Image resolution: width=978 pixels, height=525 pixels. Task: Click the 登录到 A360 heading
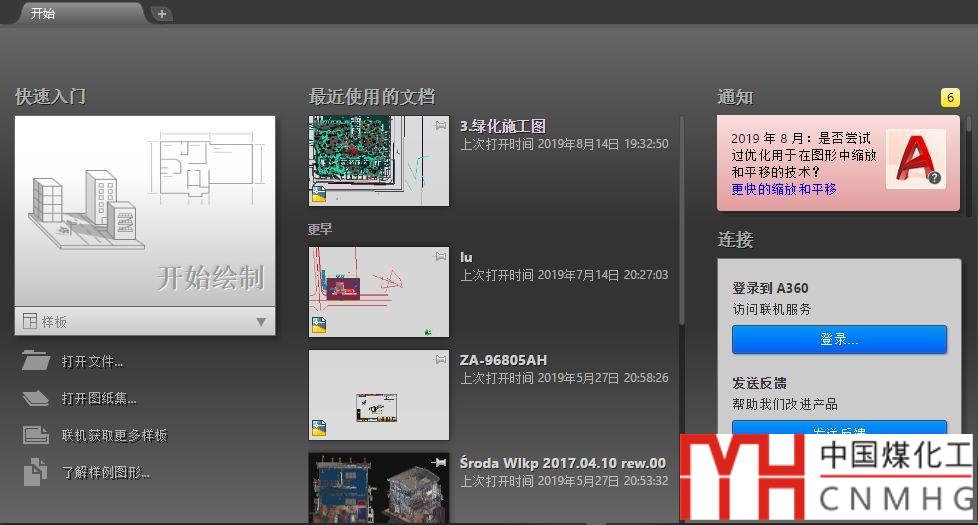(x=770, y=288)
